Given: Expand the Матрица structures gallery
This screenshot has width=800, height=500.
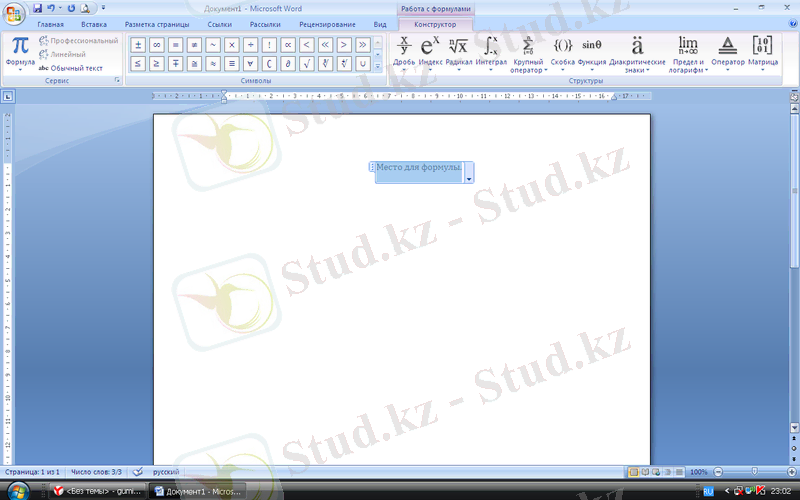Looking at the screenshot, I should [x=763, y=54].
